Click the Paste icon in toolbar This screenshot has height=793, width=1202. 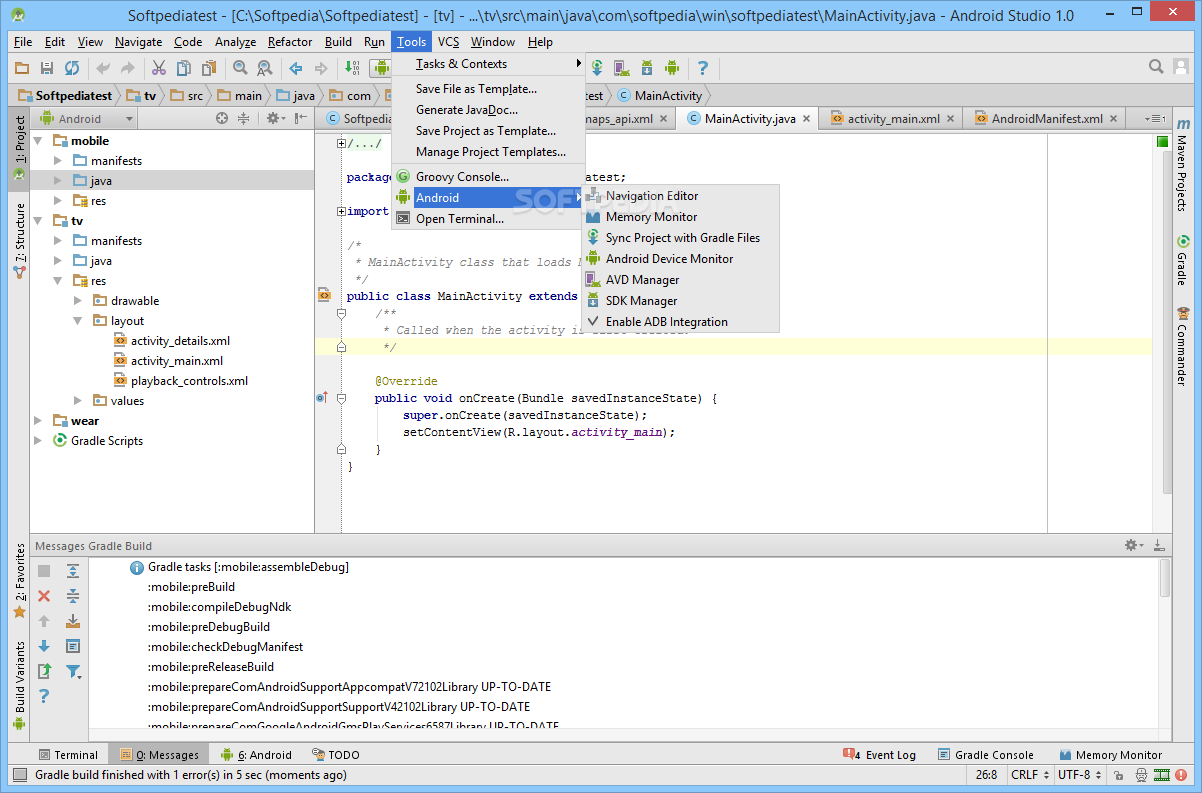[209, 68]
